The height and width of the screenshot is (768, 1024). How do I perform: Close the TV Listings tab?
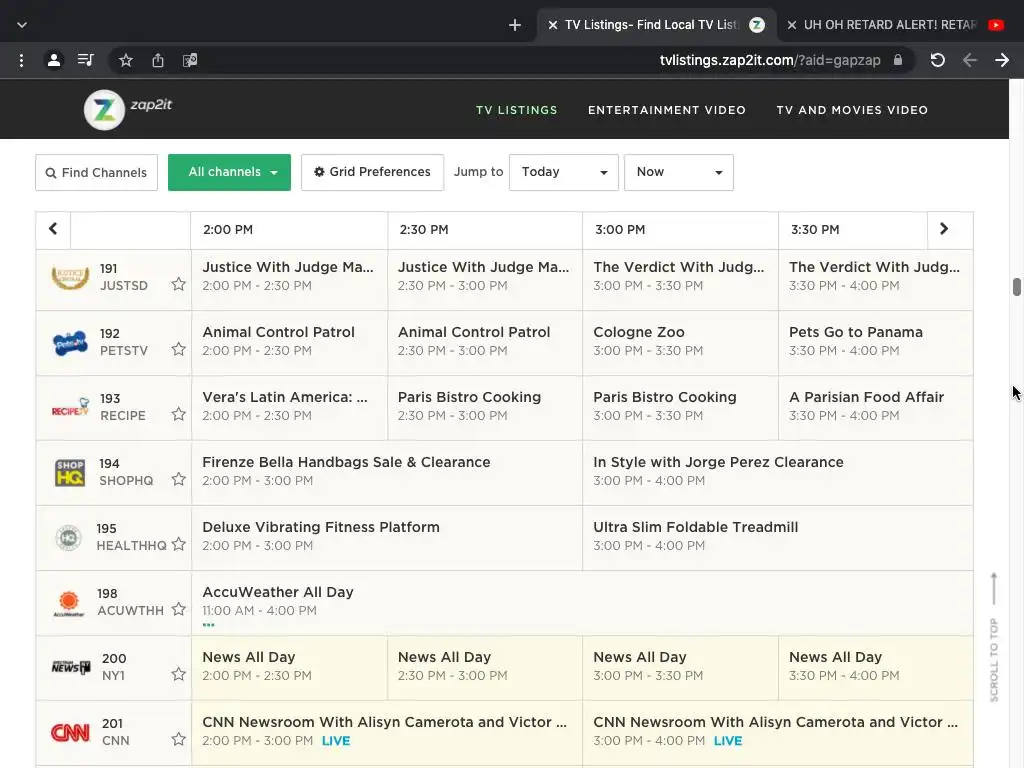click(552, 25)
